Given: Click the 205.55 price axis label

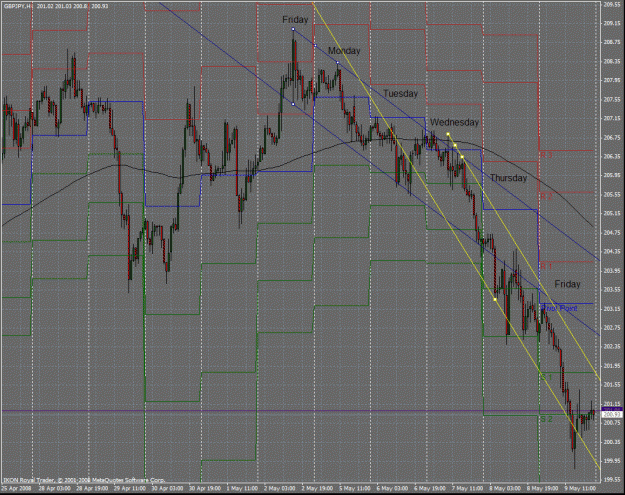Looking at the screenshot, I should (611, 194).
